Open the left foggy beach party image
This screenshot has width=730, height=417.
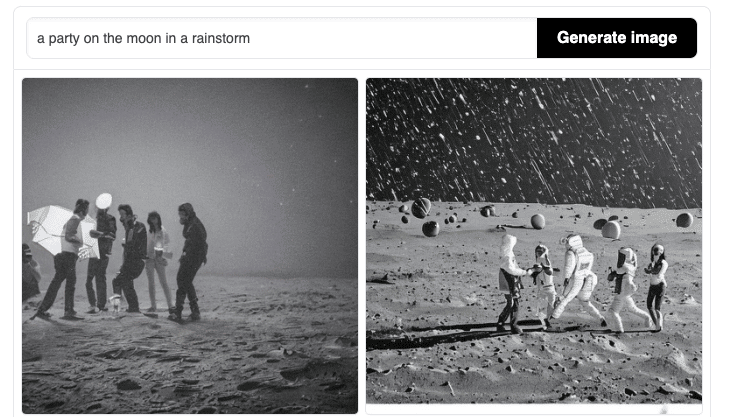pos(190,246)
